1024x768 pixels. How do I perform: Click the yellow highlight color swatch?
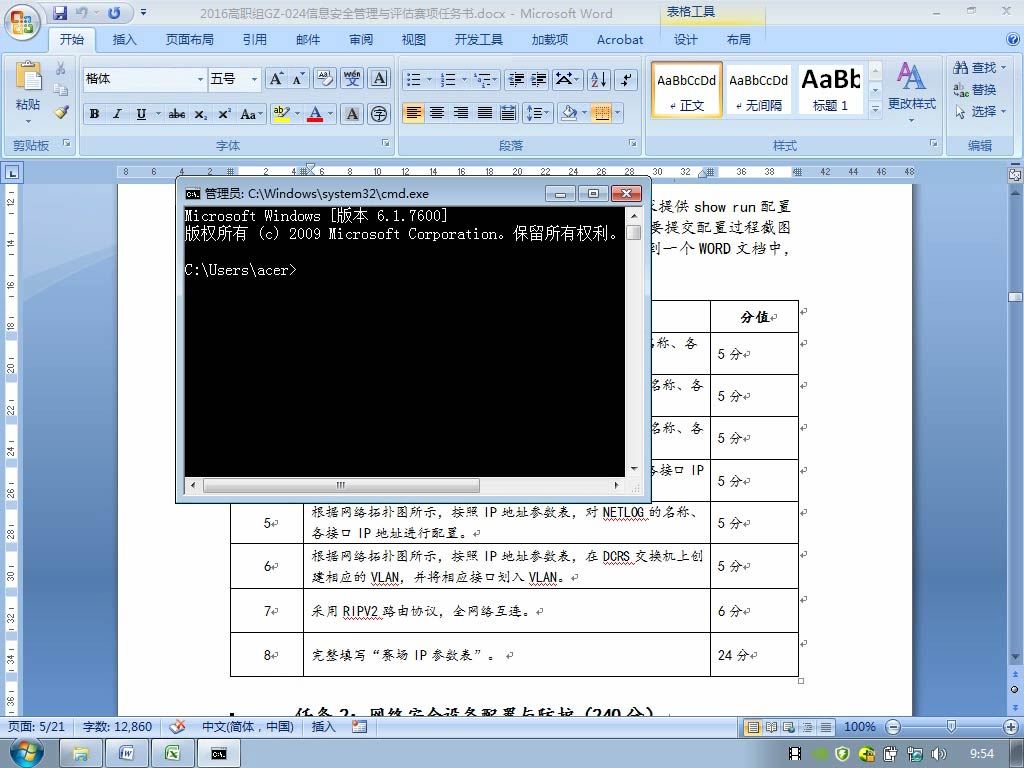pos(281,114)
